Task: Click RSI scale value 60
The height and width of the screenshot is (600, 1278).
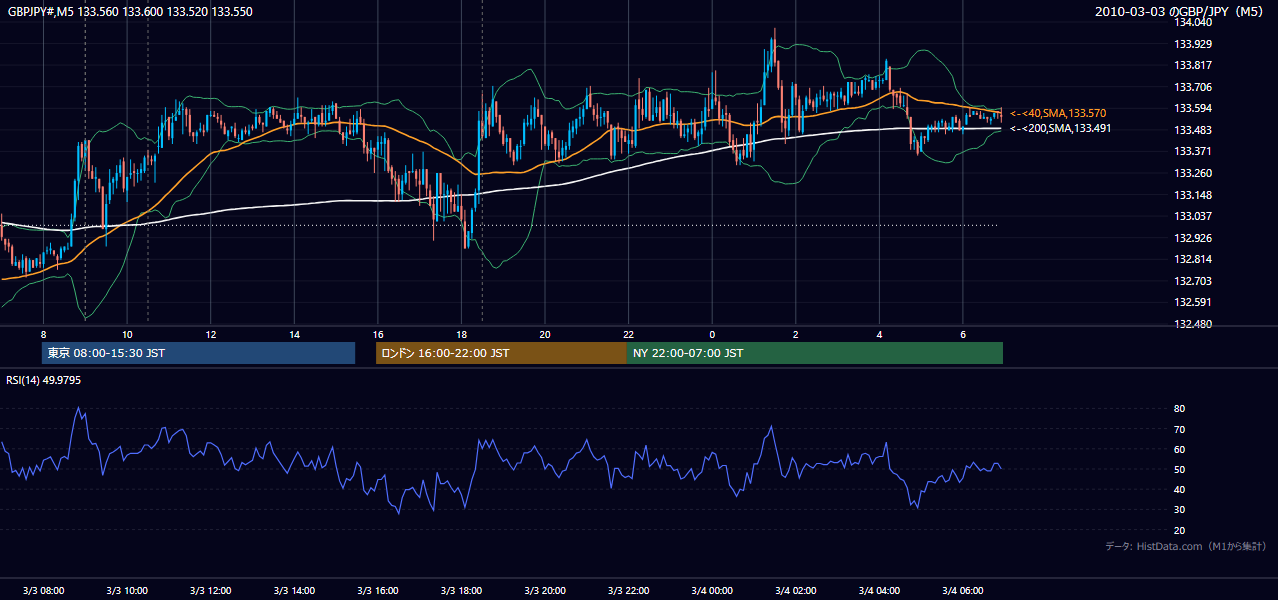Action: click(x=1180, y=449)
